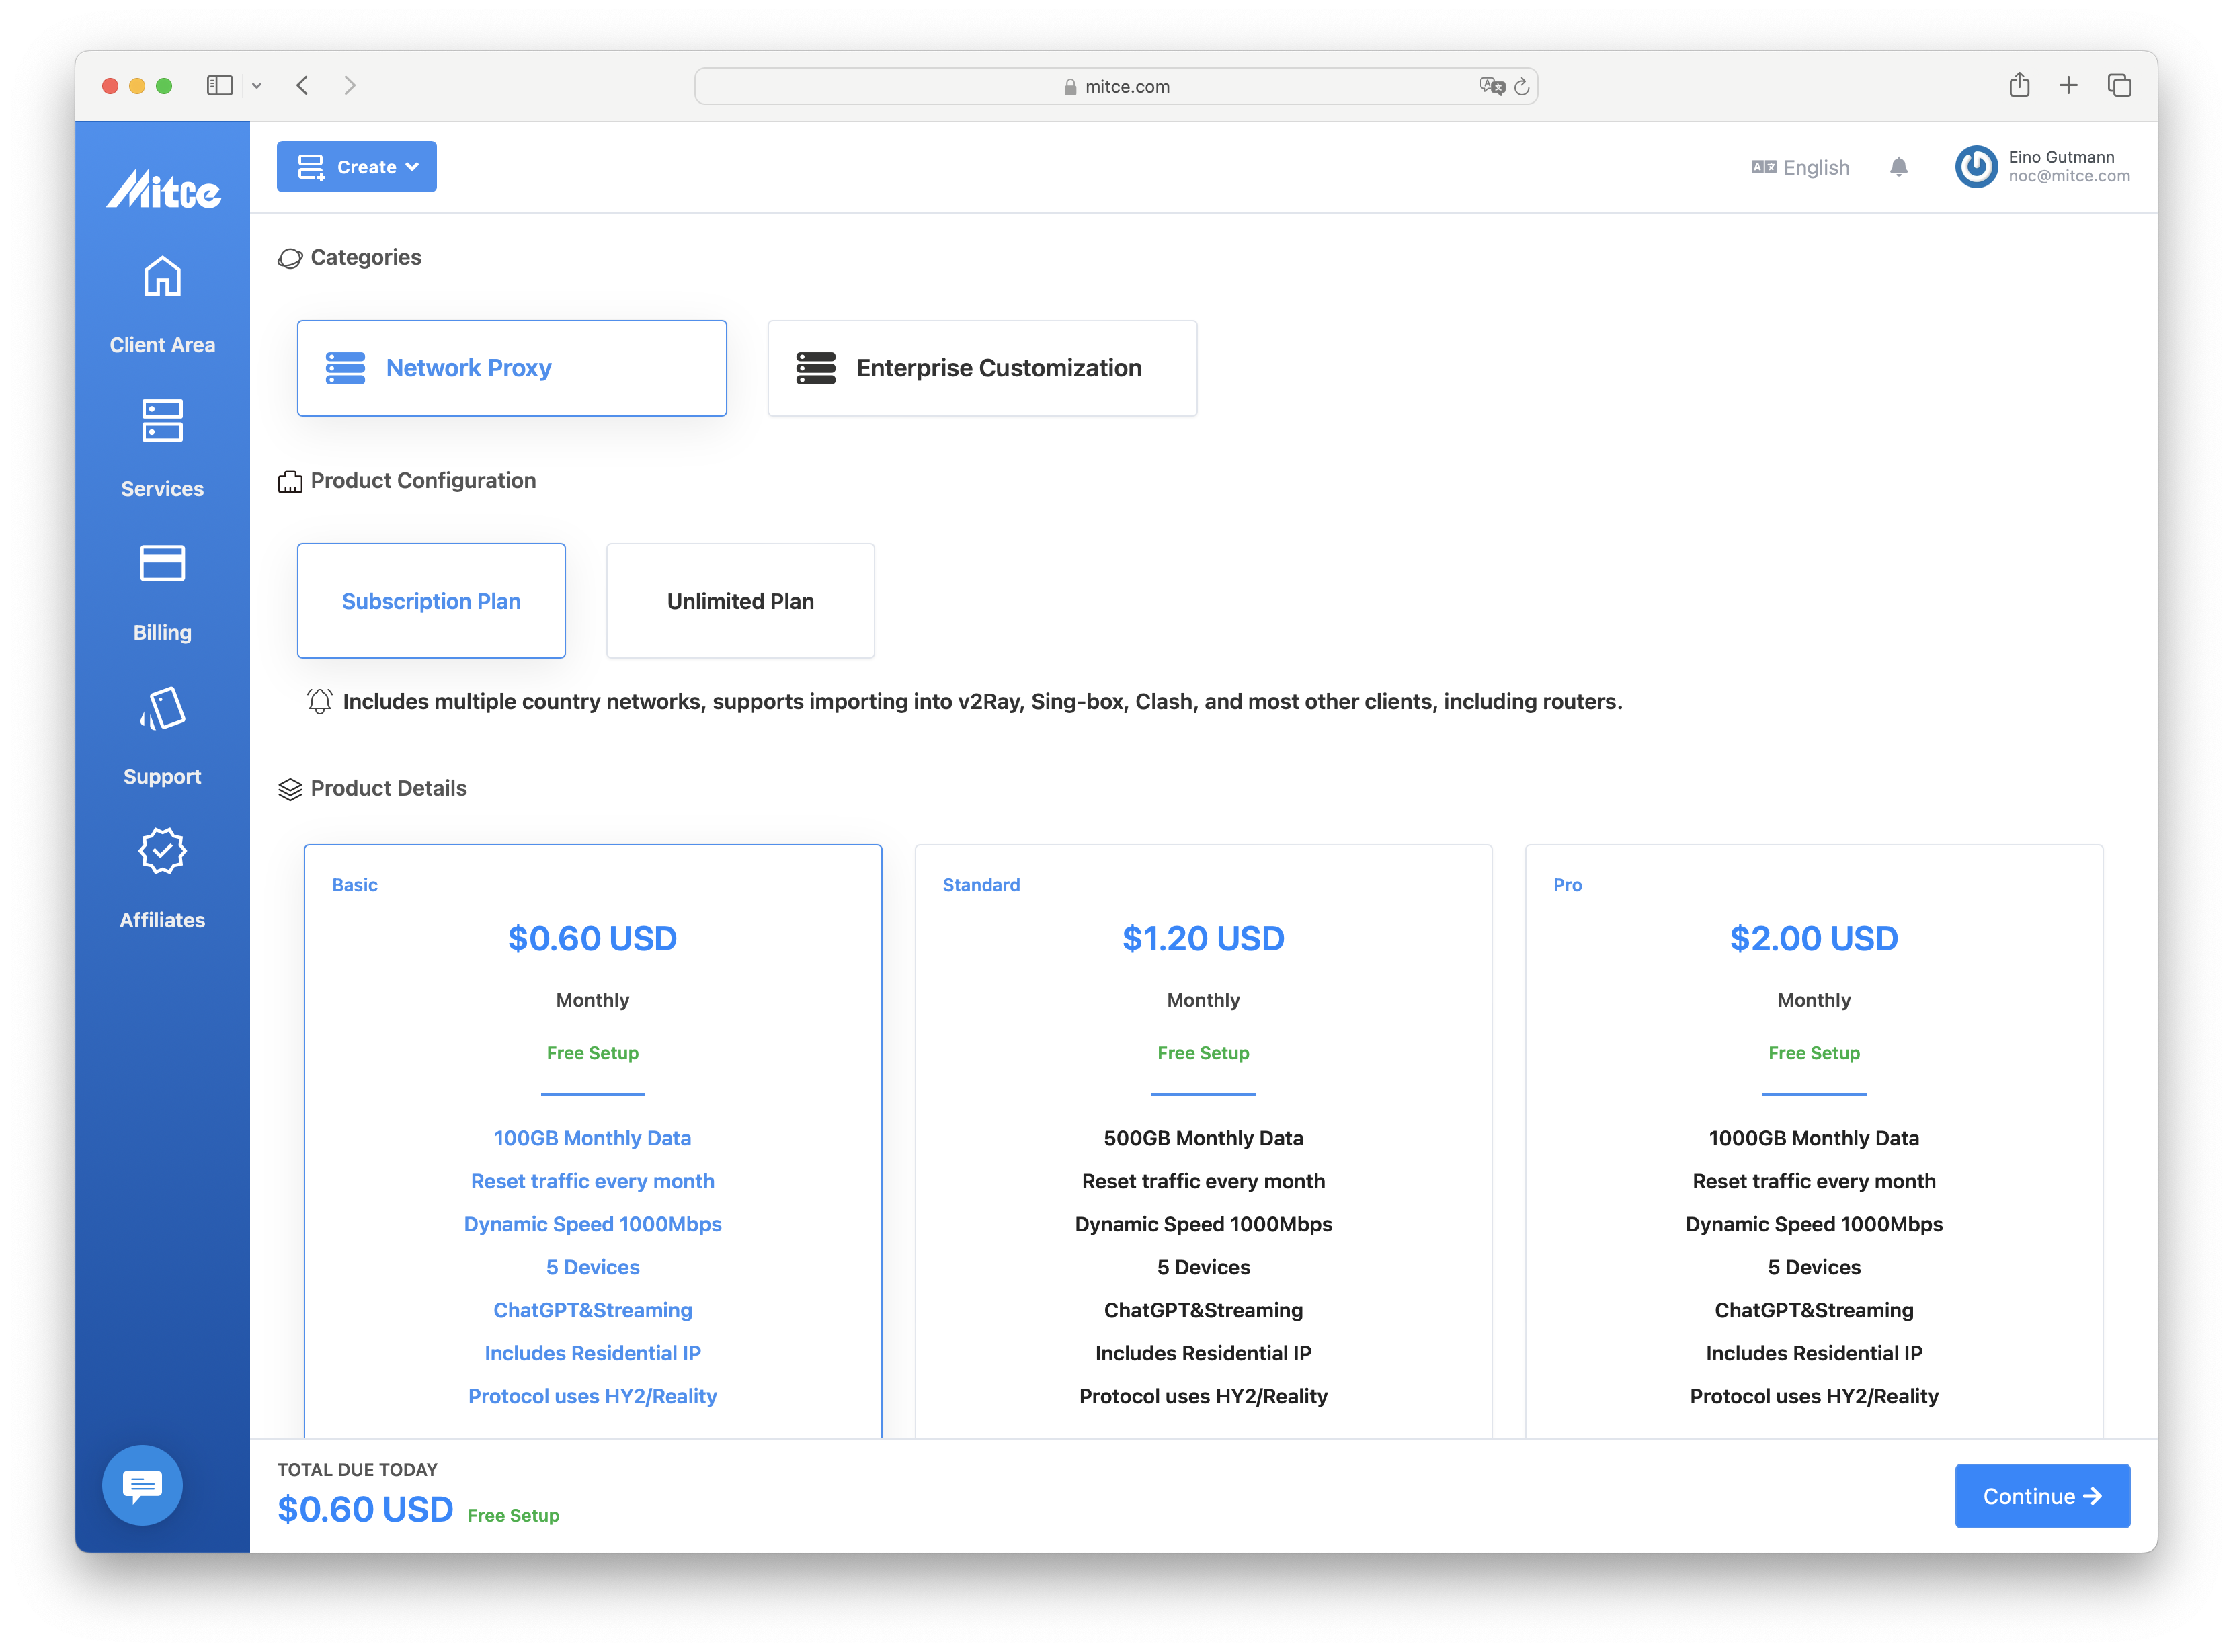Select the Enterprise Customization category
2233x1652 pixels.
(979, 368)
